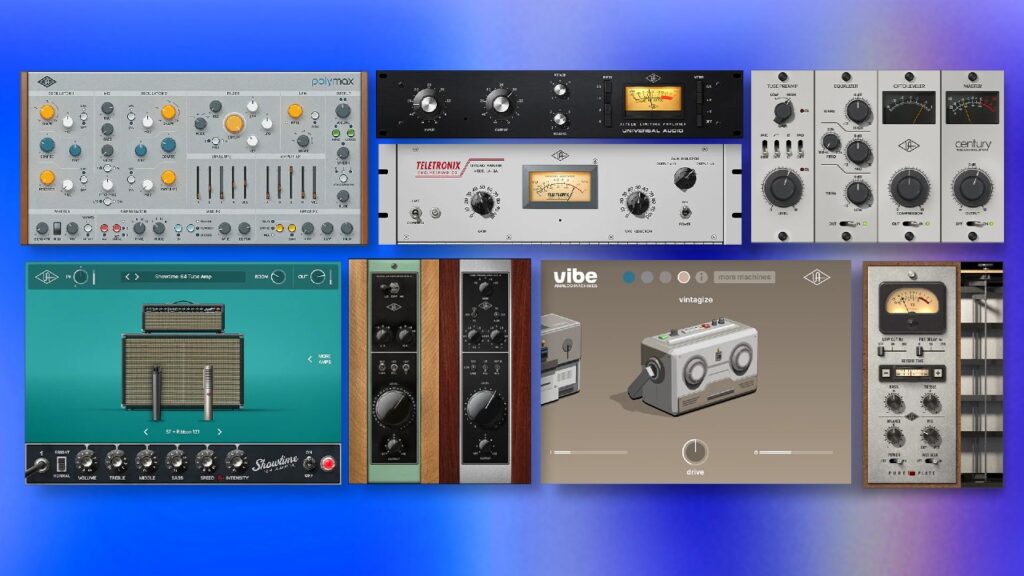Toggle the Bright/Normal switch on Showtime amp
Screen dimensions: 1024x576
61,464
